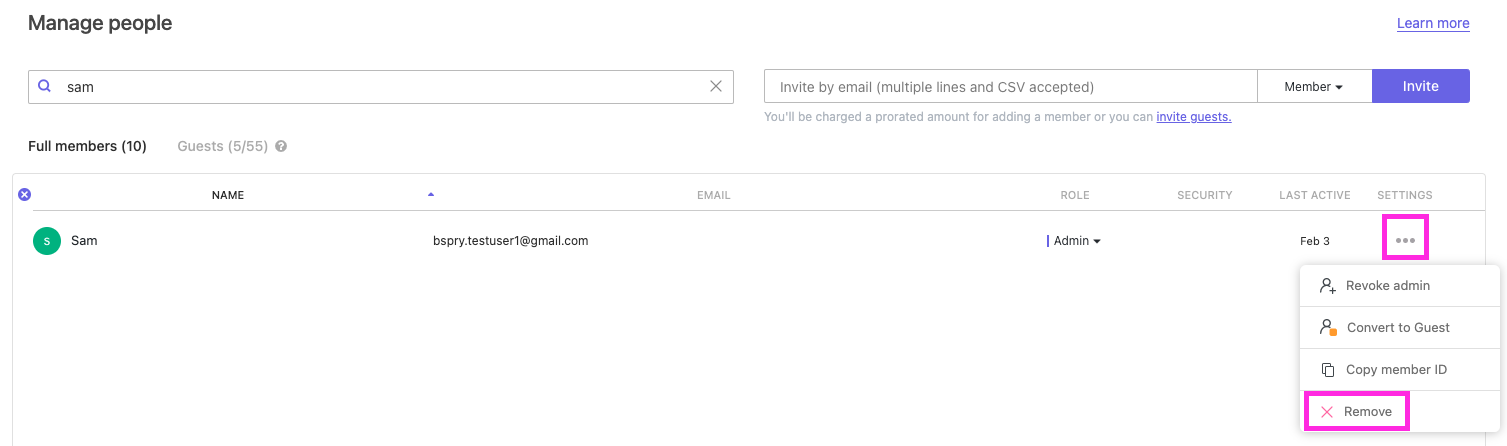Click the Revoke admin person icon
This screenshot has width=1507, height=446.
point(1328,286)
